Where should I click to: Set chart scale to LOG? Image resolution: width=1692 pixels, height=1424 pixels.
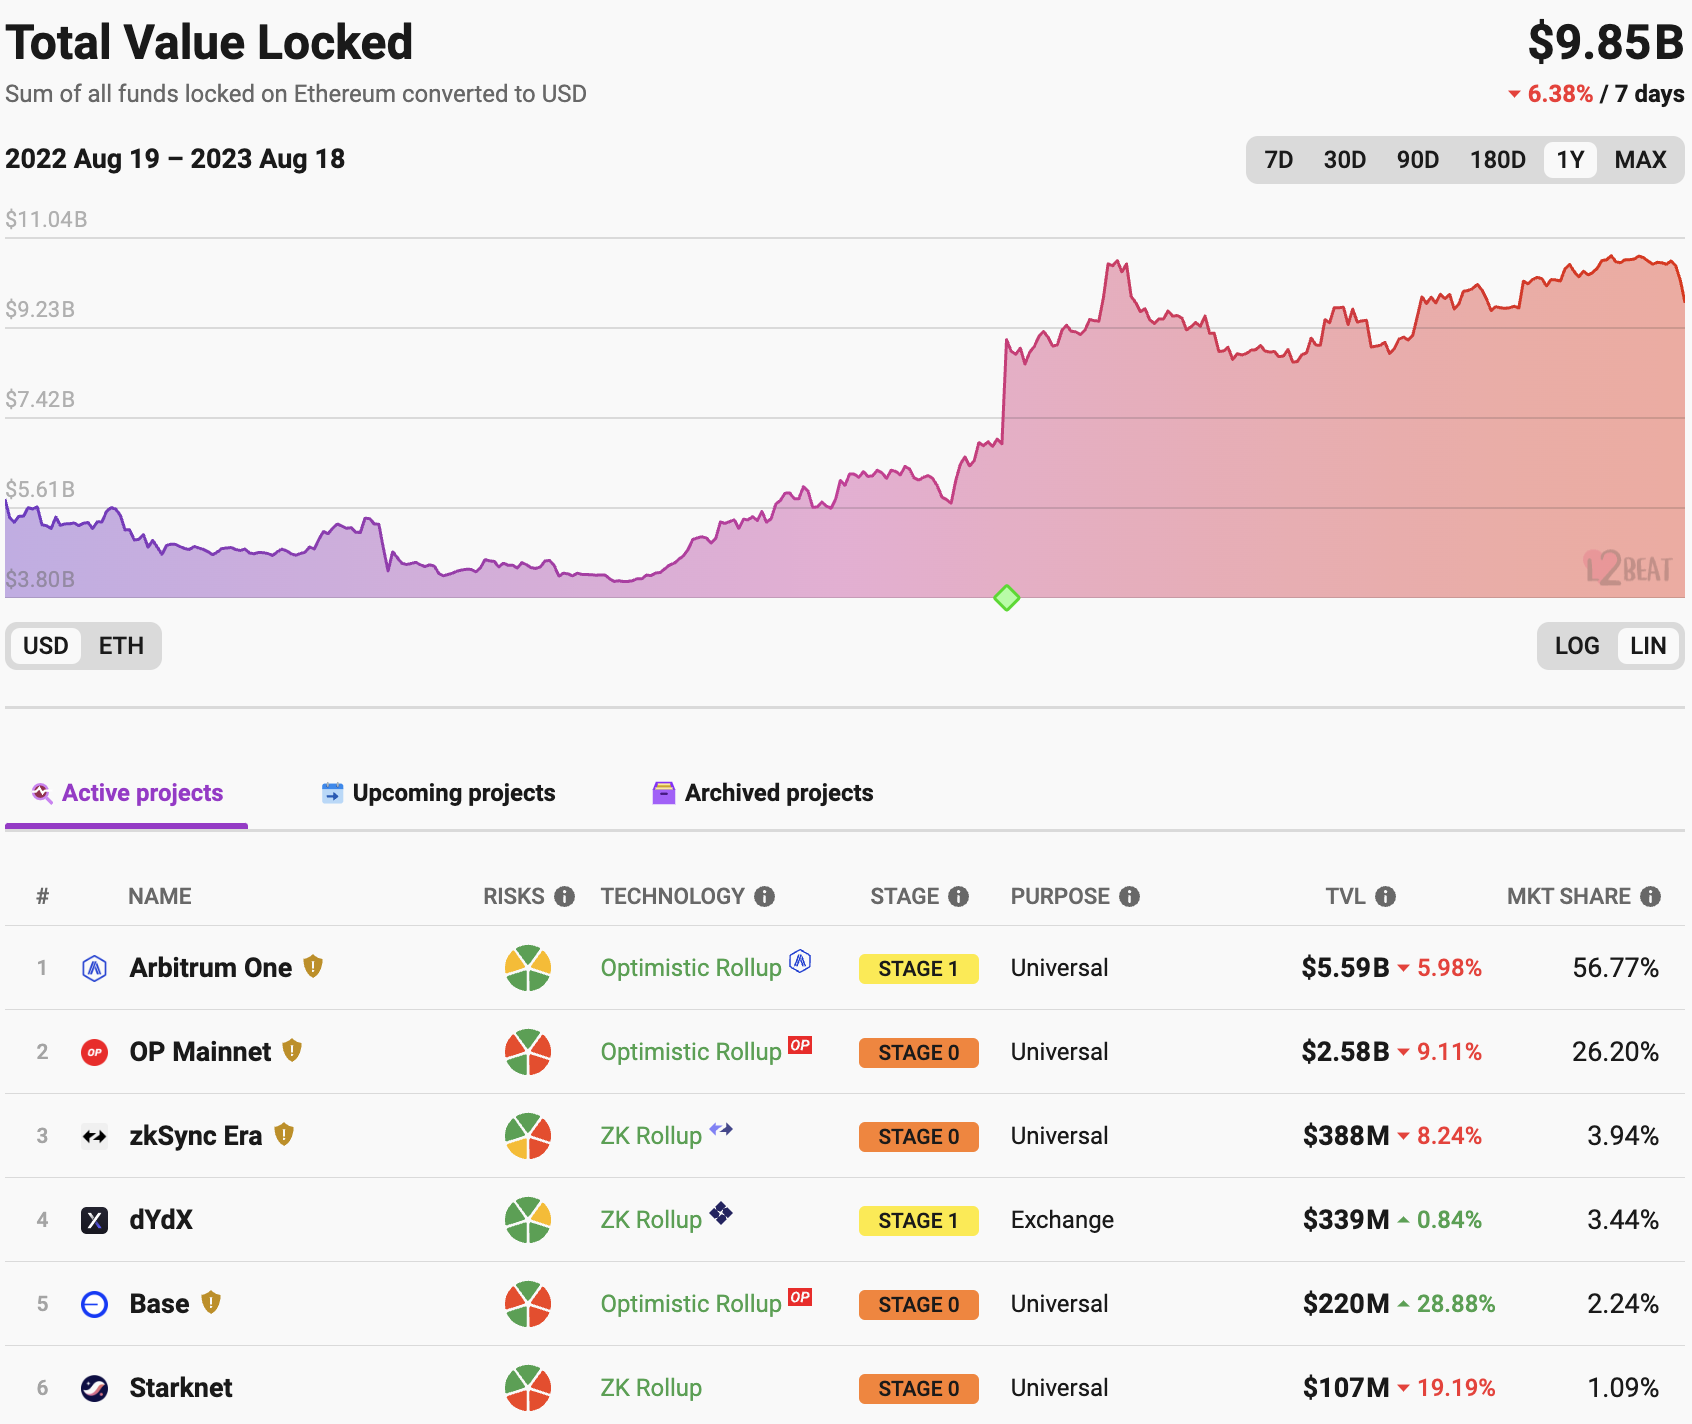tap(1577, 646)
